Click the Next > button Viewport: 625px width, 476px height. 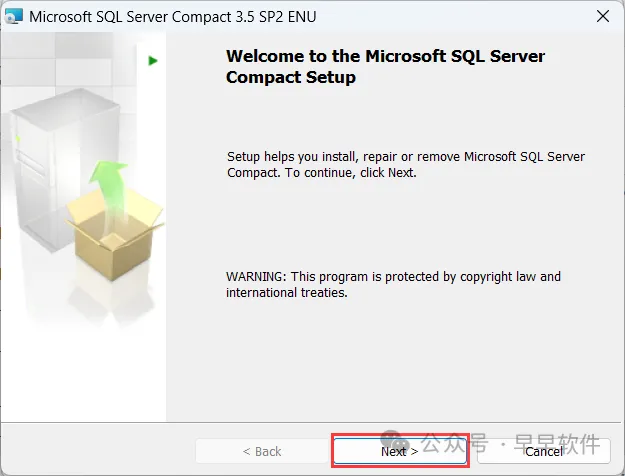(x=400, y=451)
